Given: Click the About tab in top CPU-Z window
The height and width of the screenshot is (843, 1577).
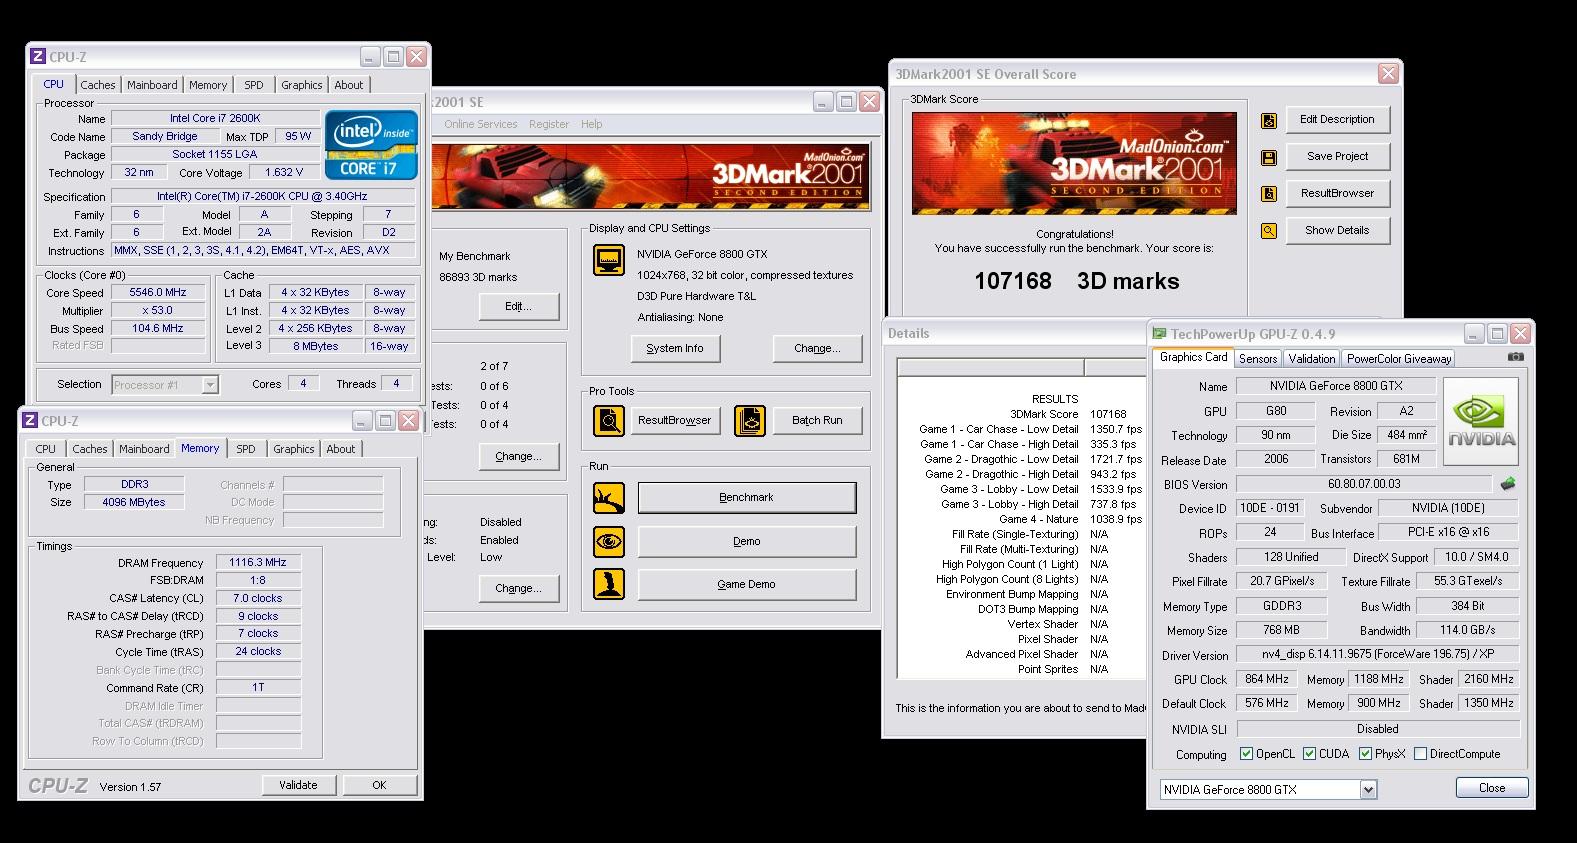Looking at the screenshot, I should coord(349,85).
